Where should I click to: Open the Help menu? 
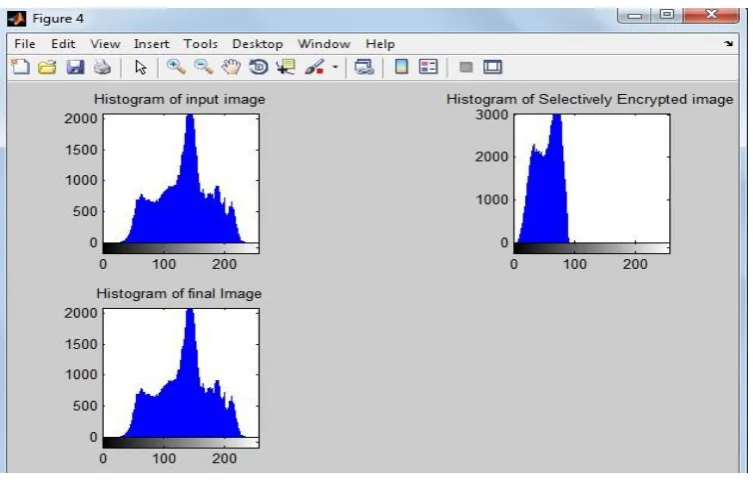pyautogui.click(x=380, y=44)
